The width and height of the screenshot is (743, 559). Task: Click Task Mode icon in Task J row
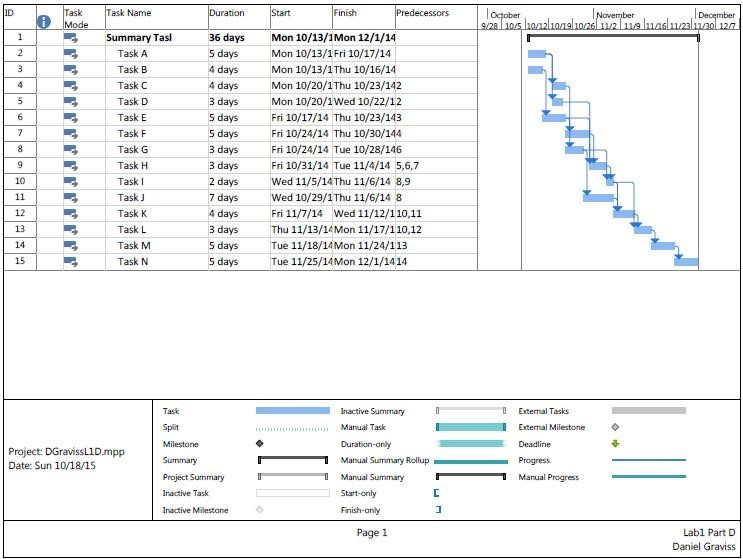click(x=71, y=198)
